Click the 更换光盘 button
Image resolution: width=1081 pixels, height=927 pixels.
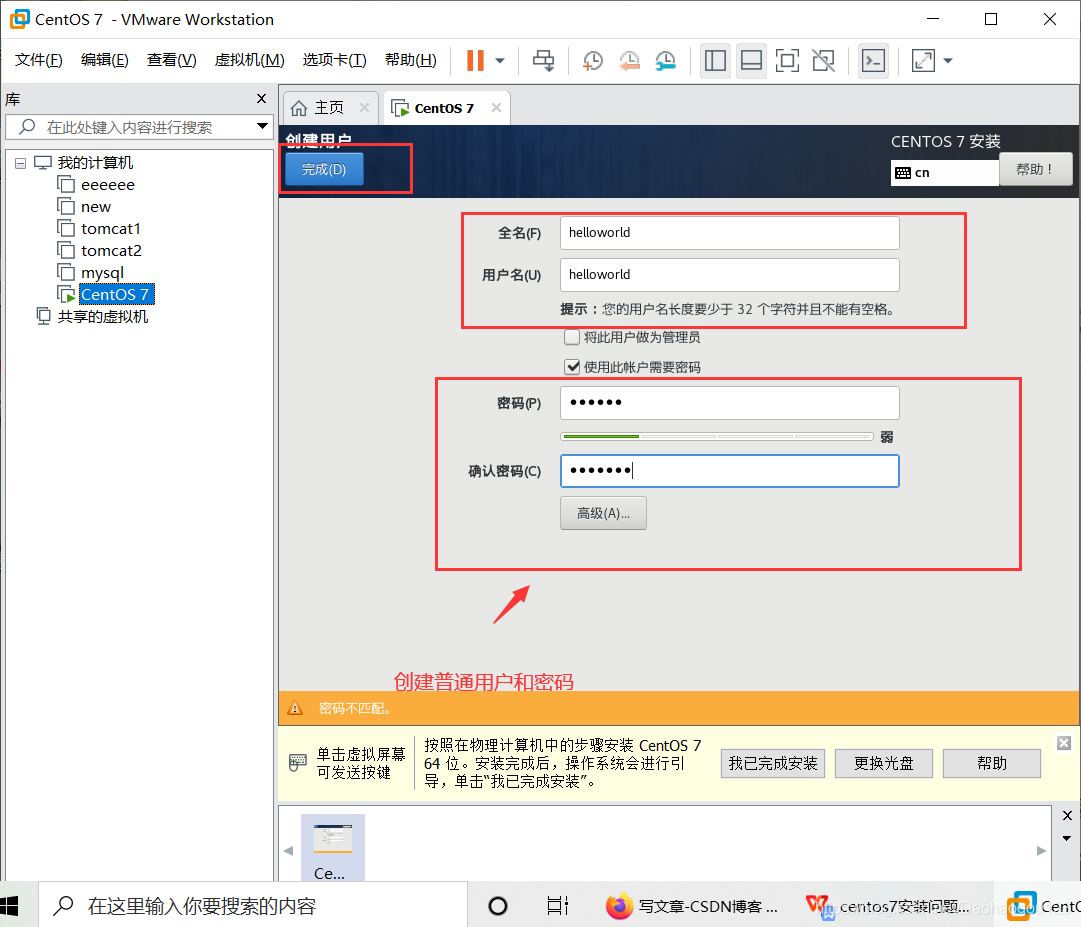884,764
